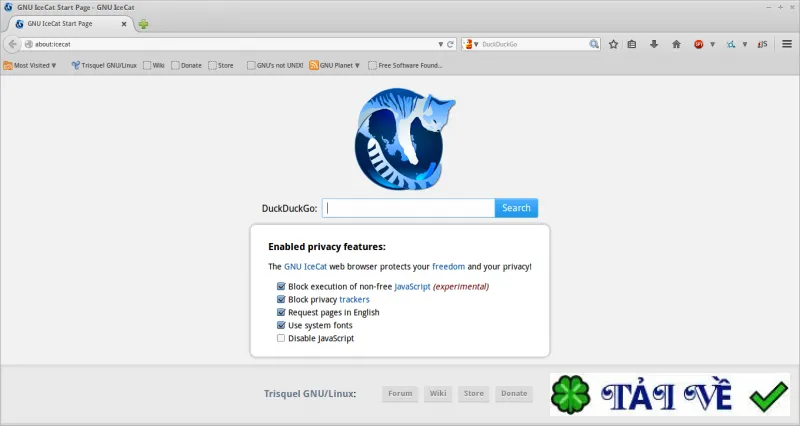The width and height of the screenshot is (800, 426).
Task: Click the Store button in footer
Action: [x=473, y=393]
